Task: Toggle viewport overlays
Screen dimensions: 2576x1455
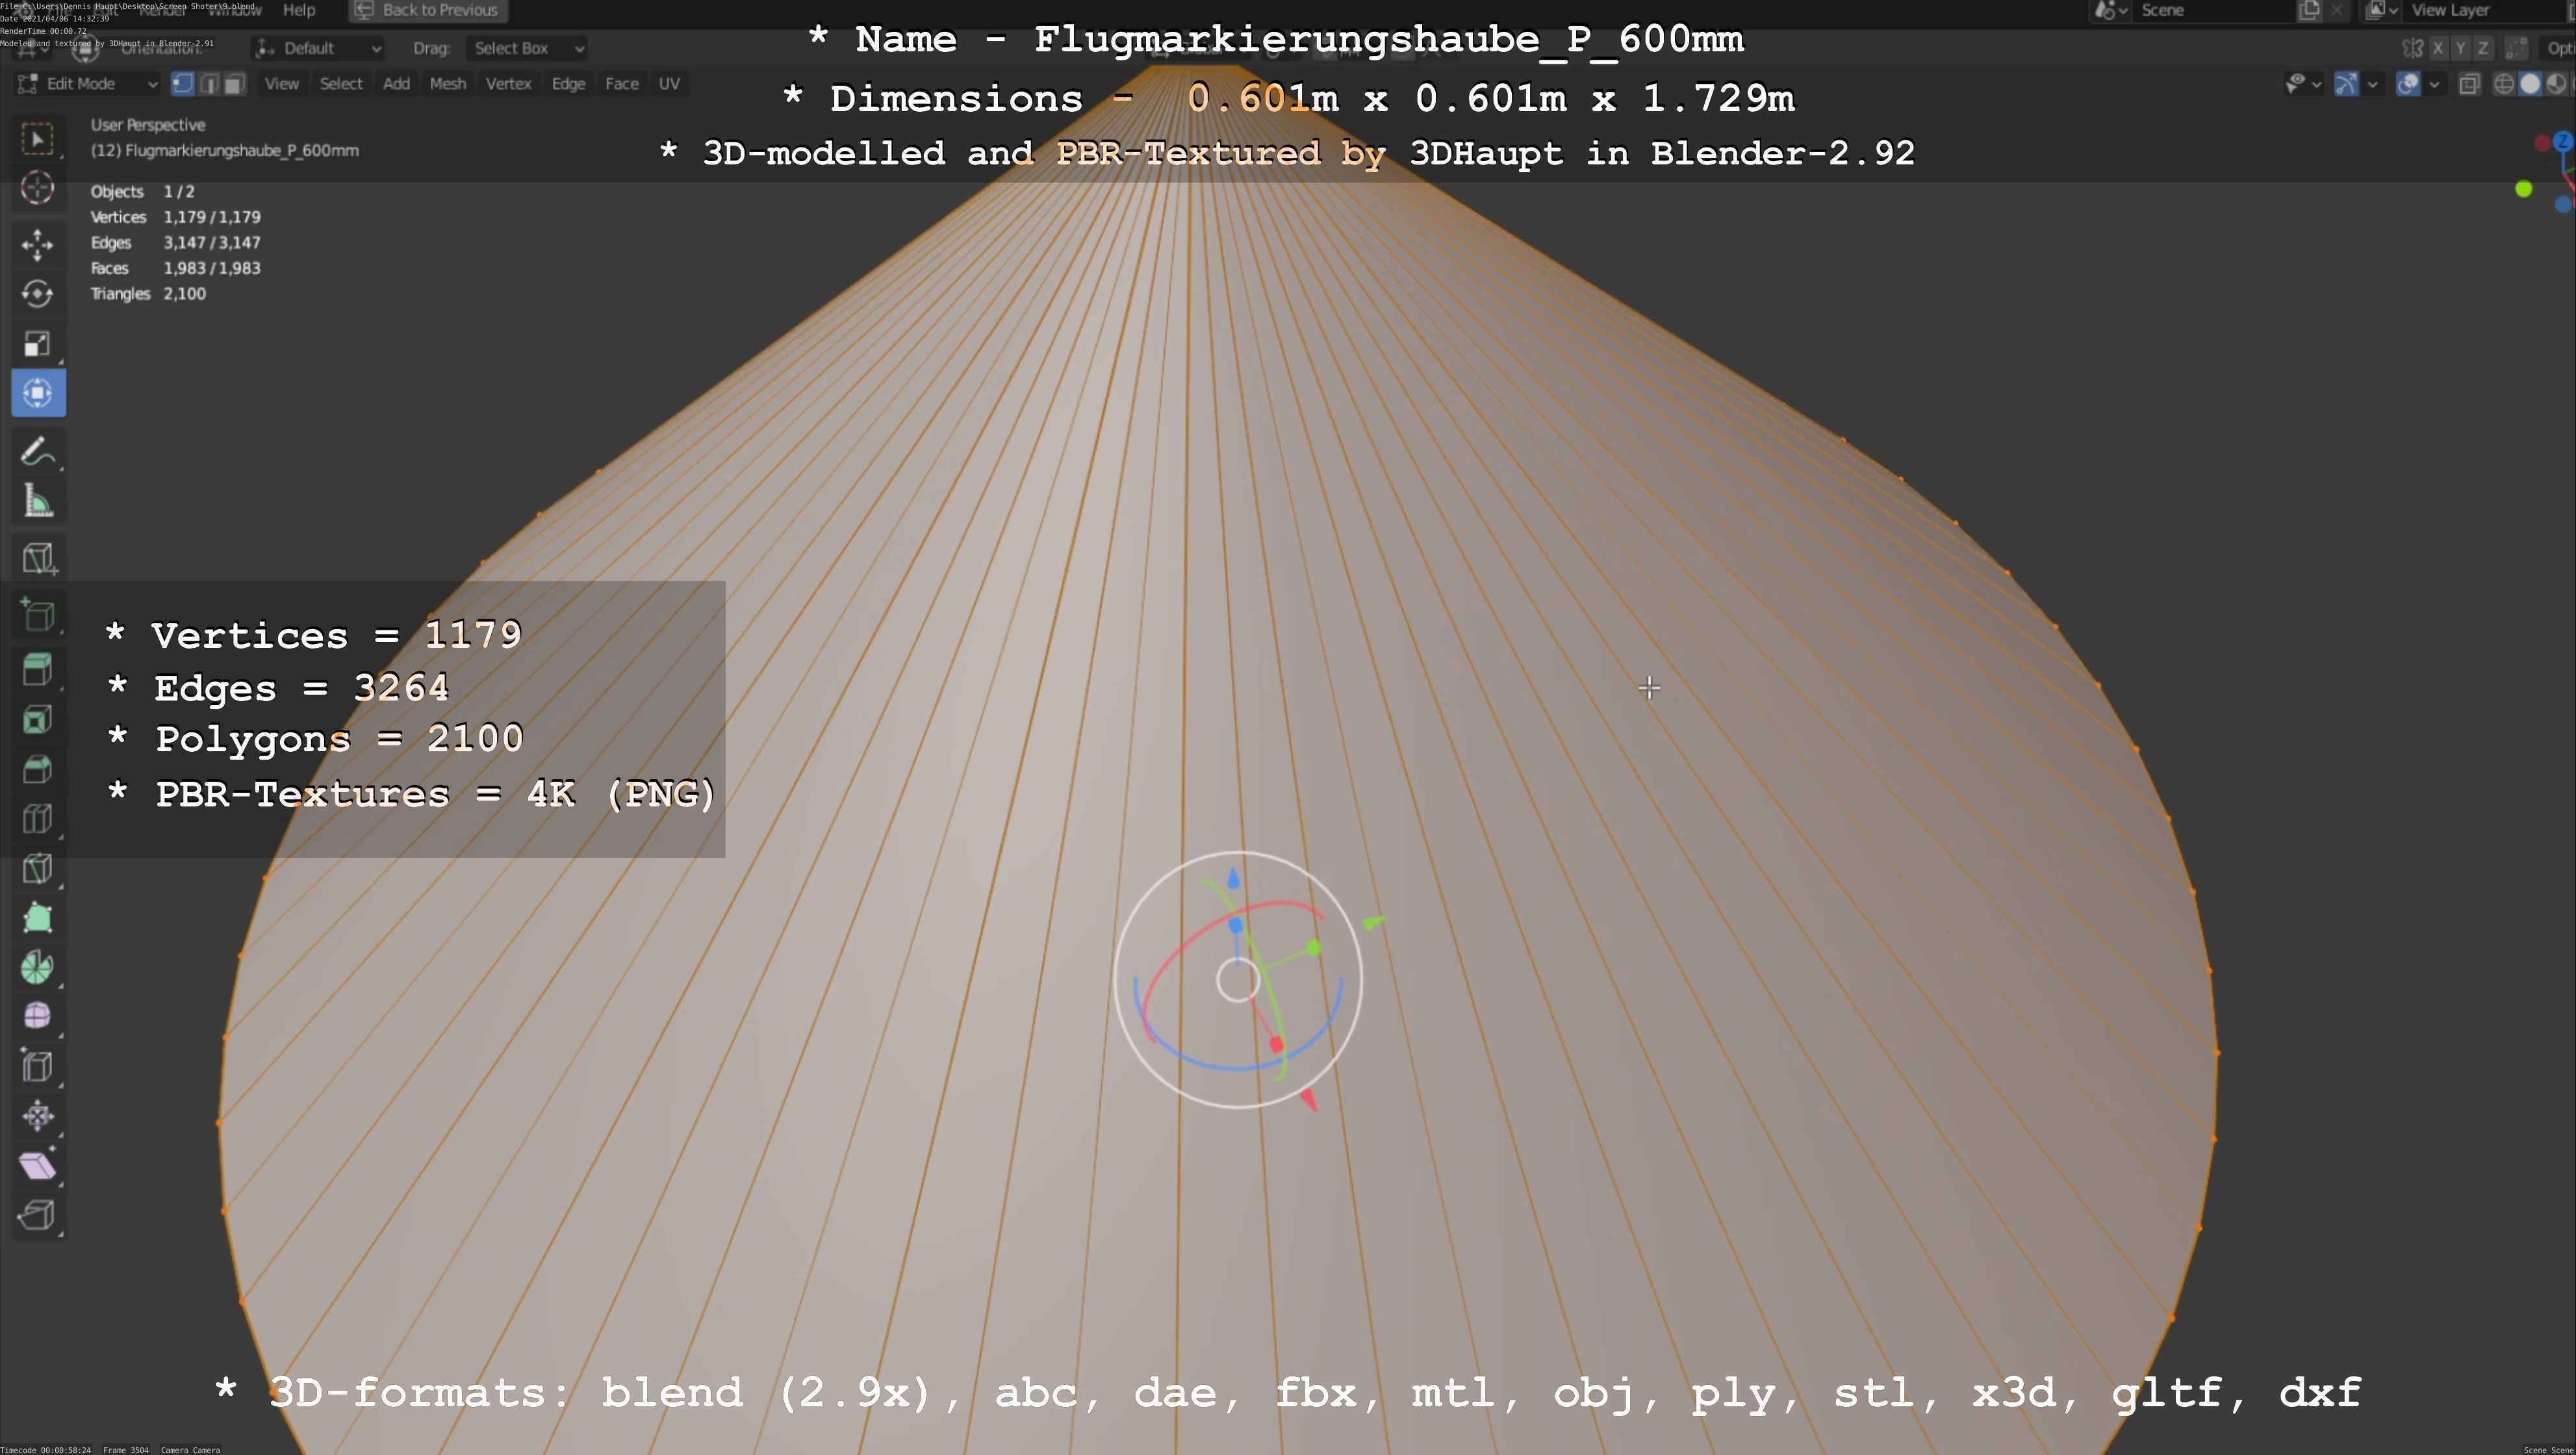Action: coord(2408,84)
